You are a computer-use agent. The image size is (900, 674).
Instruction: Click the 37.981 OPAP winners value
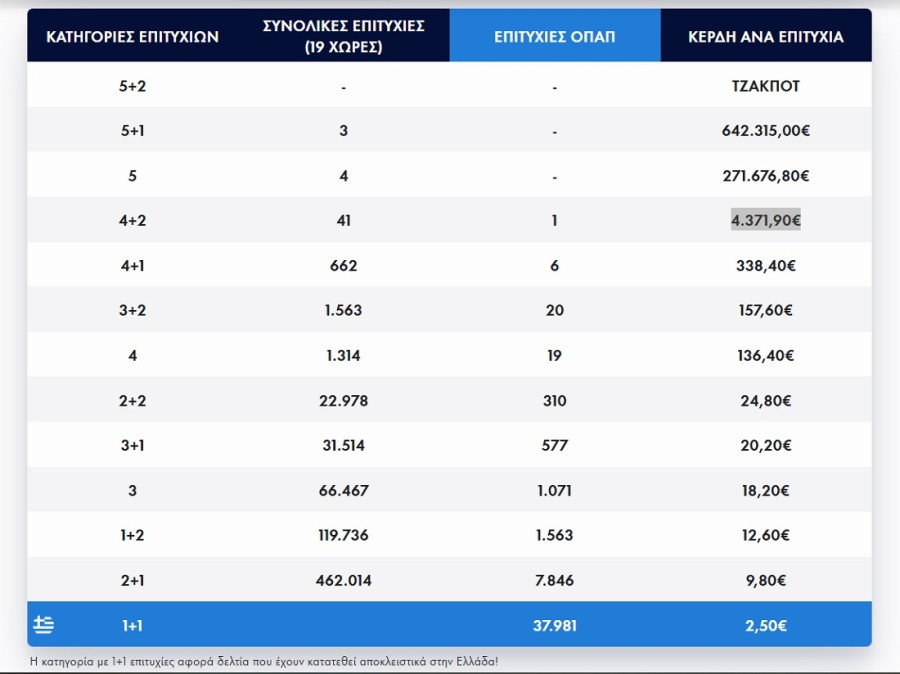554,626
